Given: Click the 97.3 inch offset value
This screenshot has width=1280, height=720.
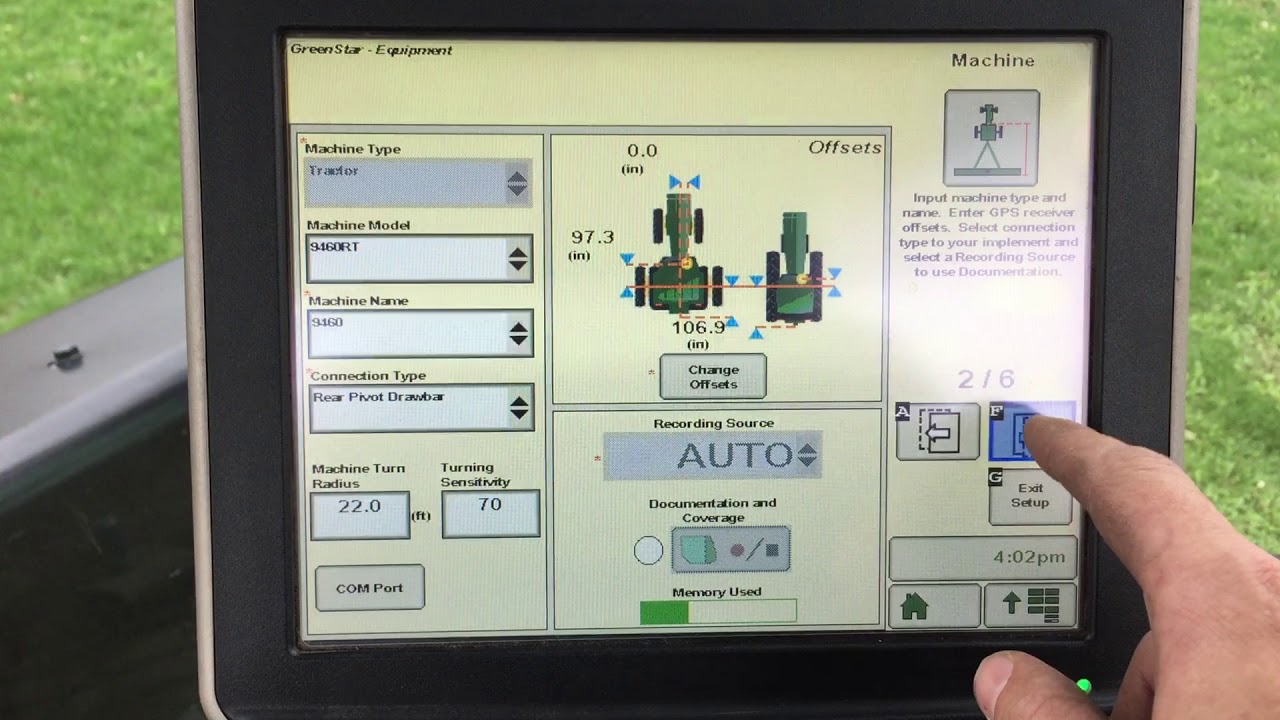Looking at the screenshot, I should tap(592, 237).
